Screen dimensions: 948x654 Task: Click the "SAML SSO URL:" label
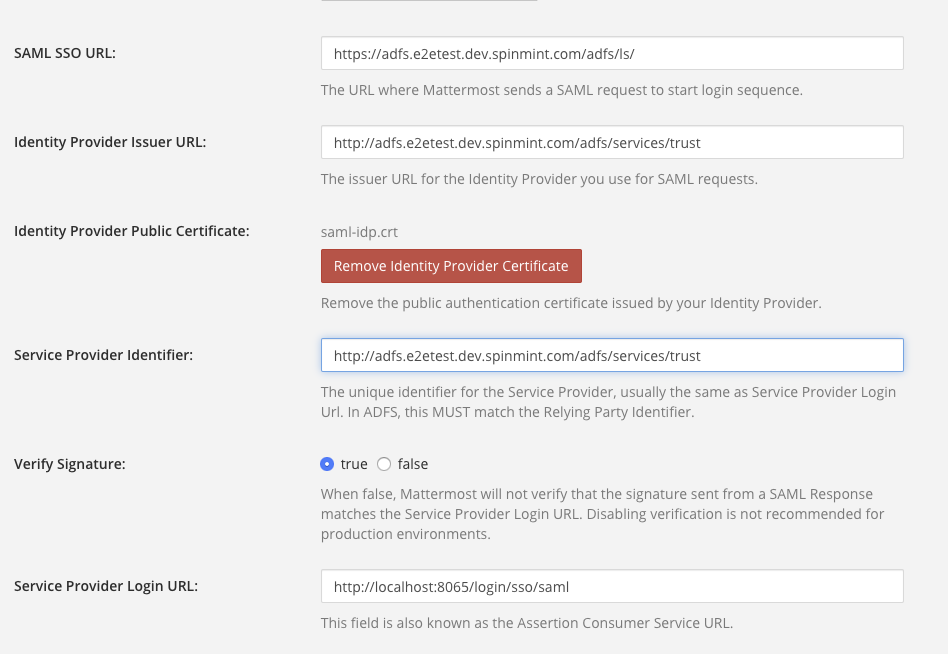(65, 53)
